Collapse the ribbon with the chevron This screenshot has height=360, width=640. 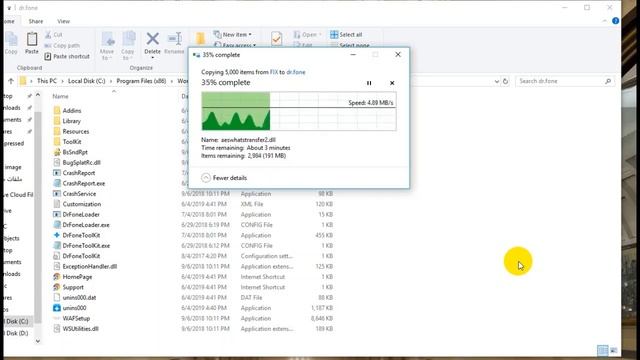click(604, 21)
